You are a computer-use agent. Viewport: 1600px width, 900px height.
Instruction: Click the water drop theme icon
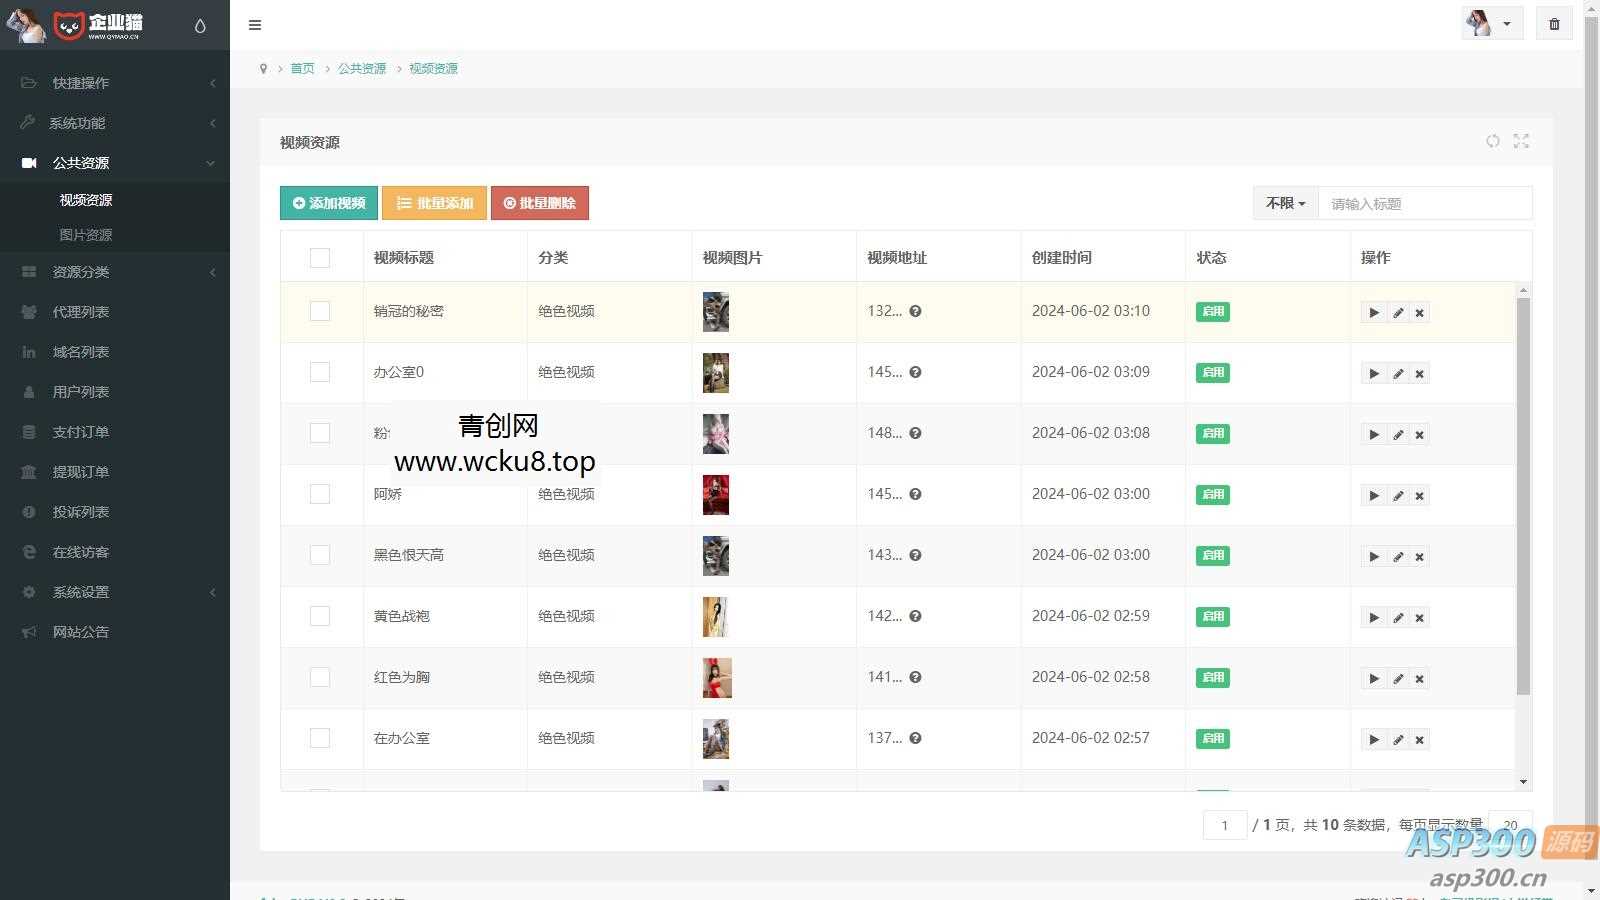pos(200,26)
